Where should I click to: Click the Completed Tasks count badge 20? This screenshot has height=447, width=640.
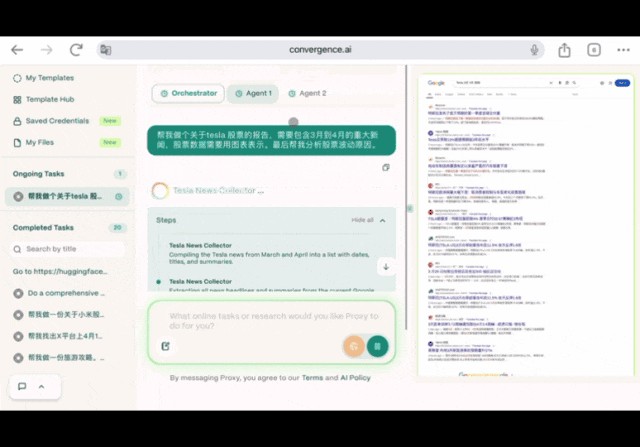pyautogui.click(x=118, y=228)
